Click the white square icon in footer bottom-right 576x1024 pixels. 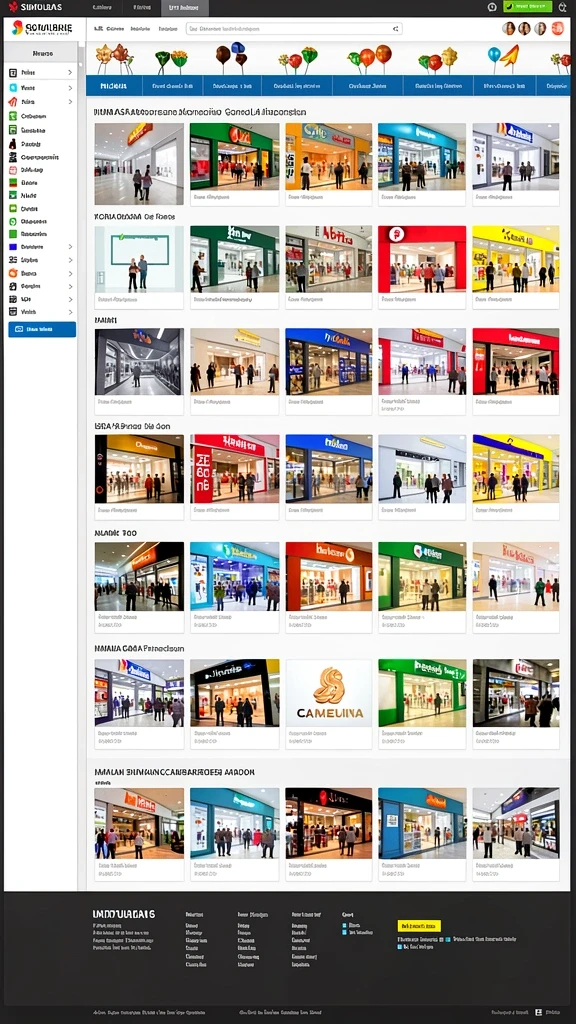[x=538, y=1012]
